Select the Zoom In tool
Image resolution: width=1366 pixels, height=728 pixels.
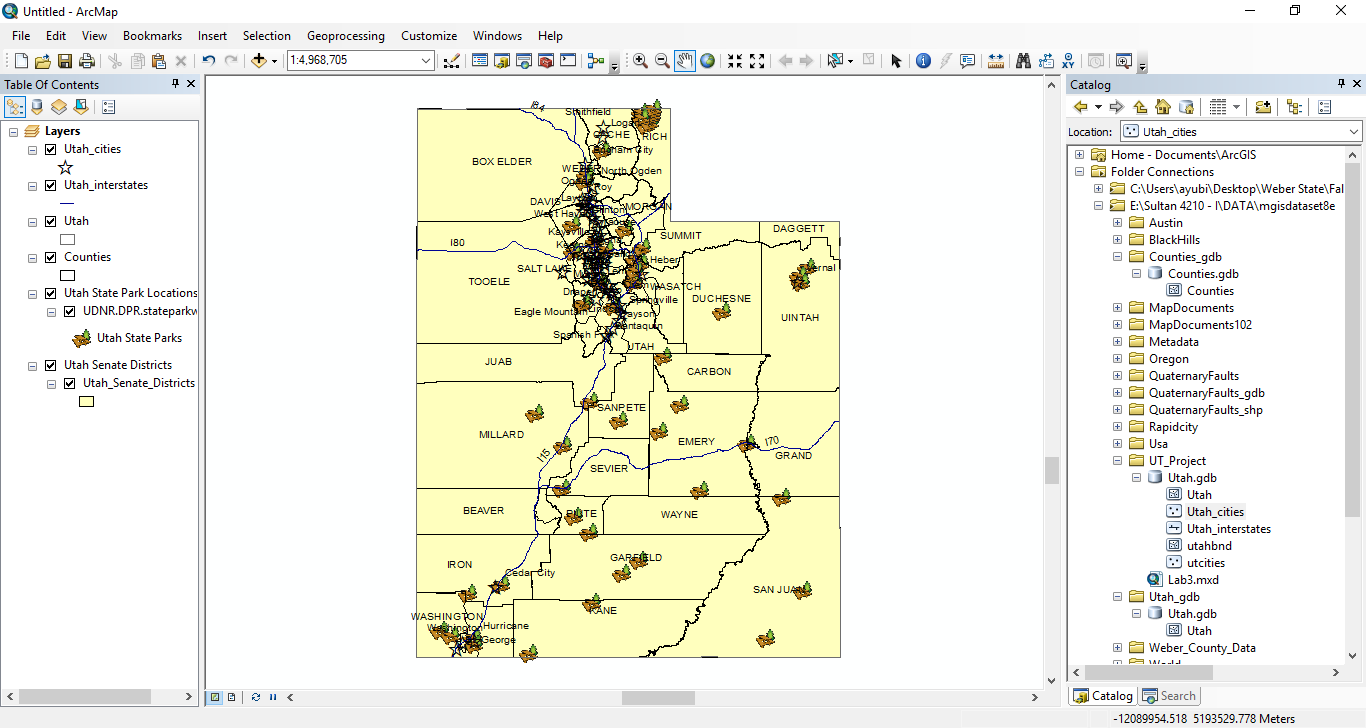coord(640,61)
